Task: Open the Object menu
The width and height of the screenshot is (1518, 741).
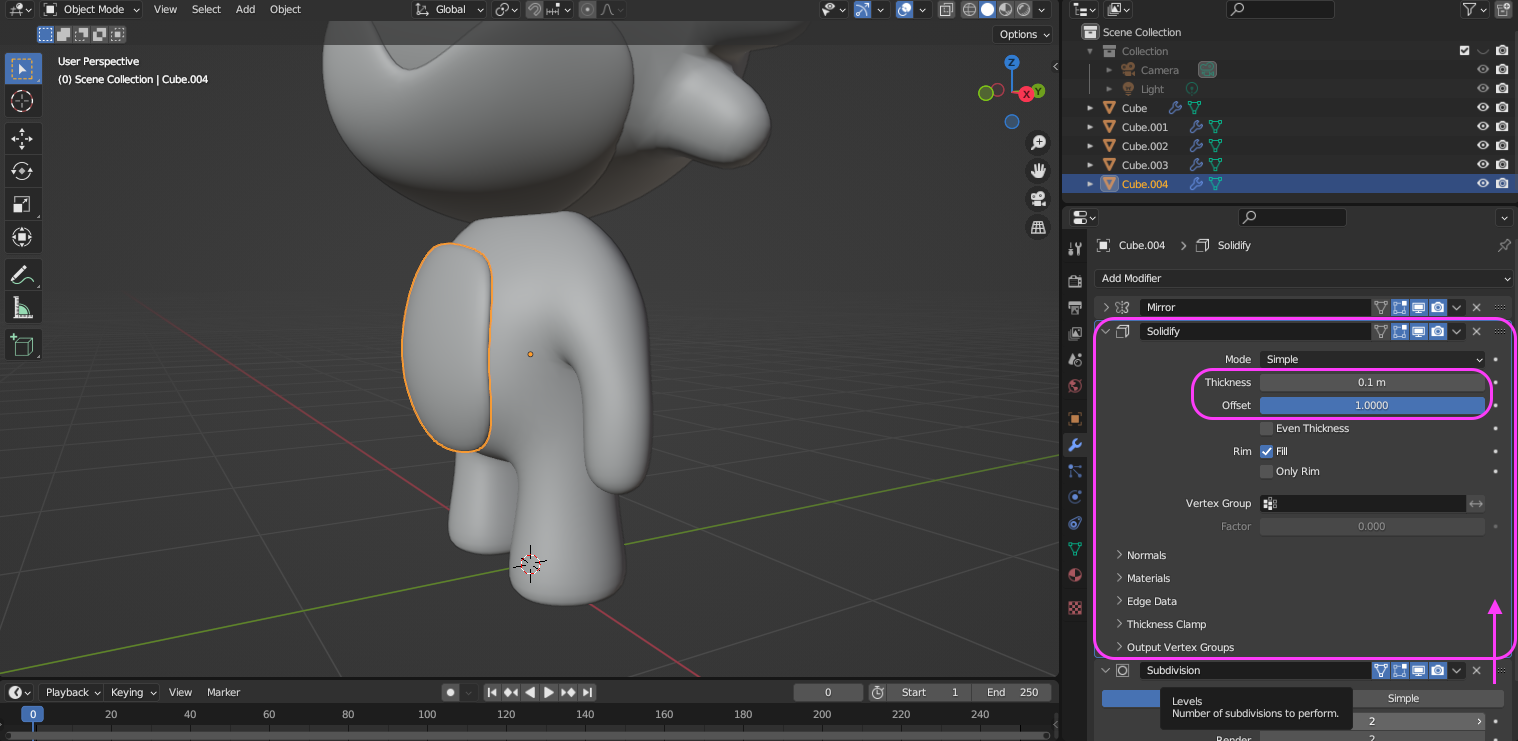Action: pos(285,9)
